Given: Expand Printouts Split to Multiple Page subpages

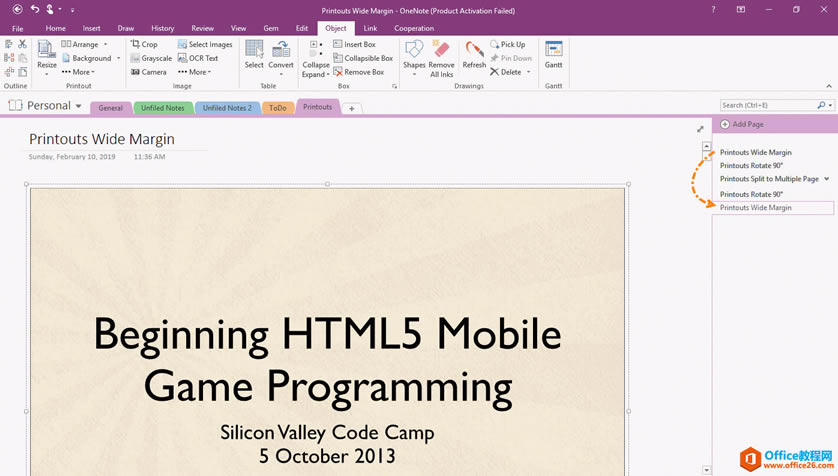Looking at the screenshot, I should [x=827, y=179].
